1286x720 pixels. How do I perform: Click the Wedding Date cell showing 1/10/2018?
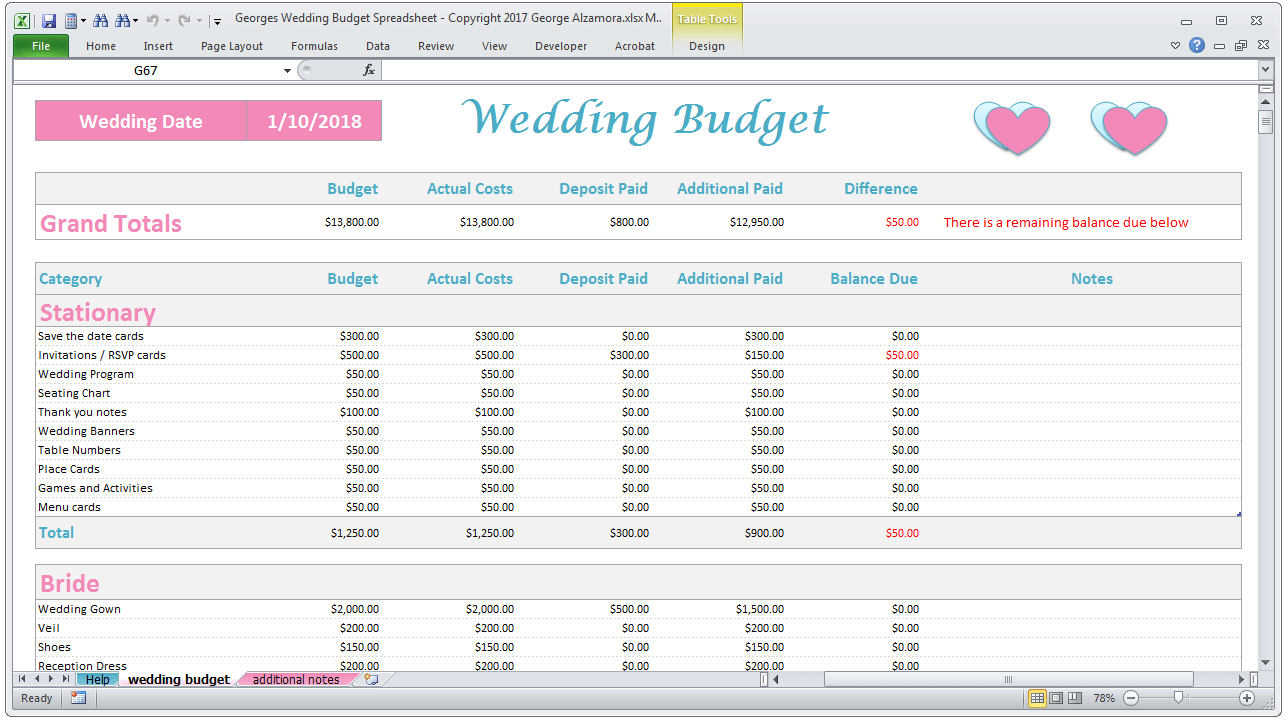[314, 121]
